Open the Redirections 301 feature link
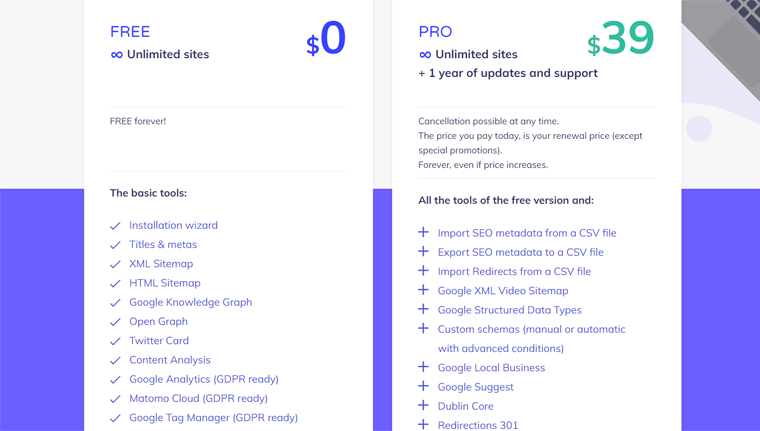The height and width of the screenshot is (431, 760). (x=477, y=425)
